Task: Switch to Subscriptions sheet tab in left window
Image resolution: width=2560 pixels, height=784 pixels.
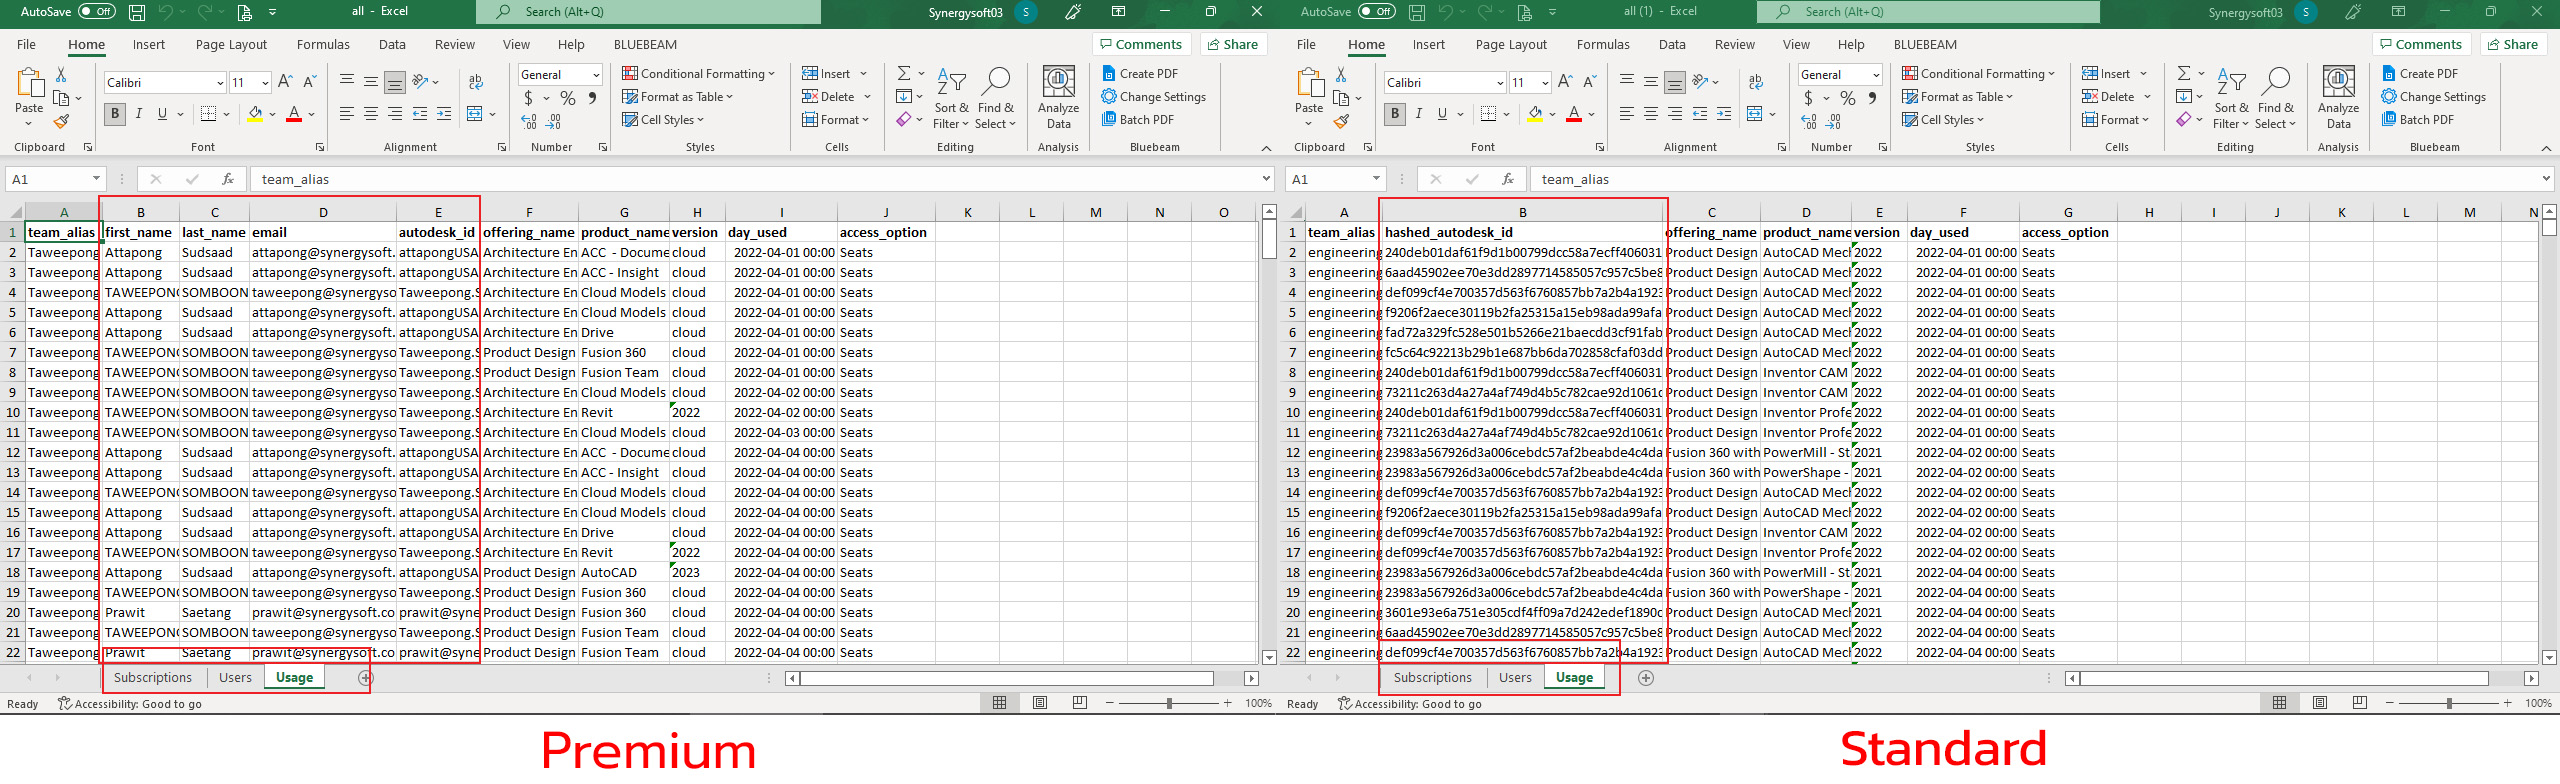Action: point(152,678)
